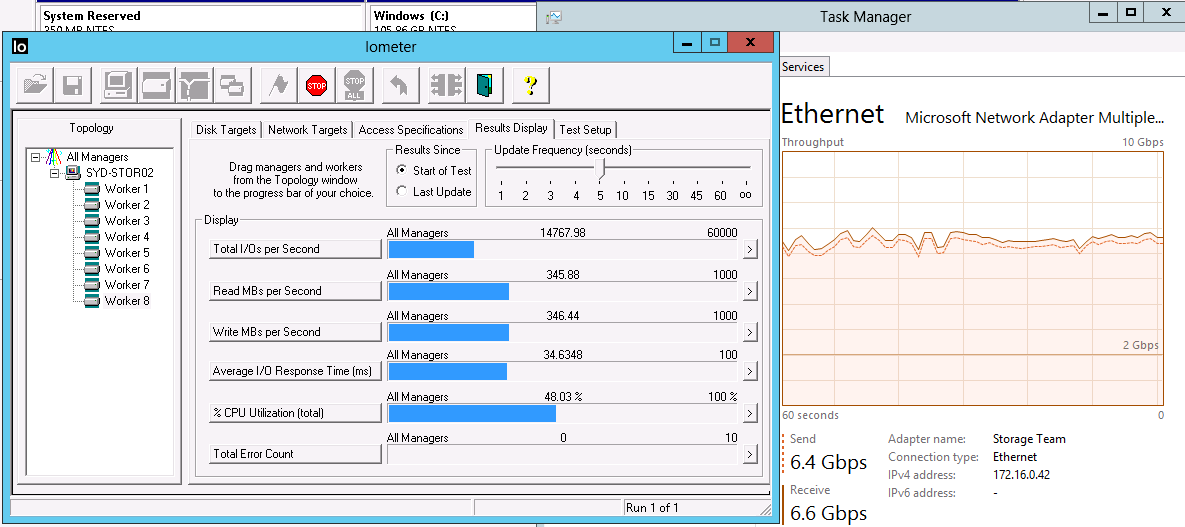Click the 346.44 write MBs value
Screen dimensions: 1185x527
coord(563,316)
